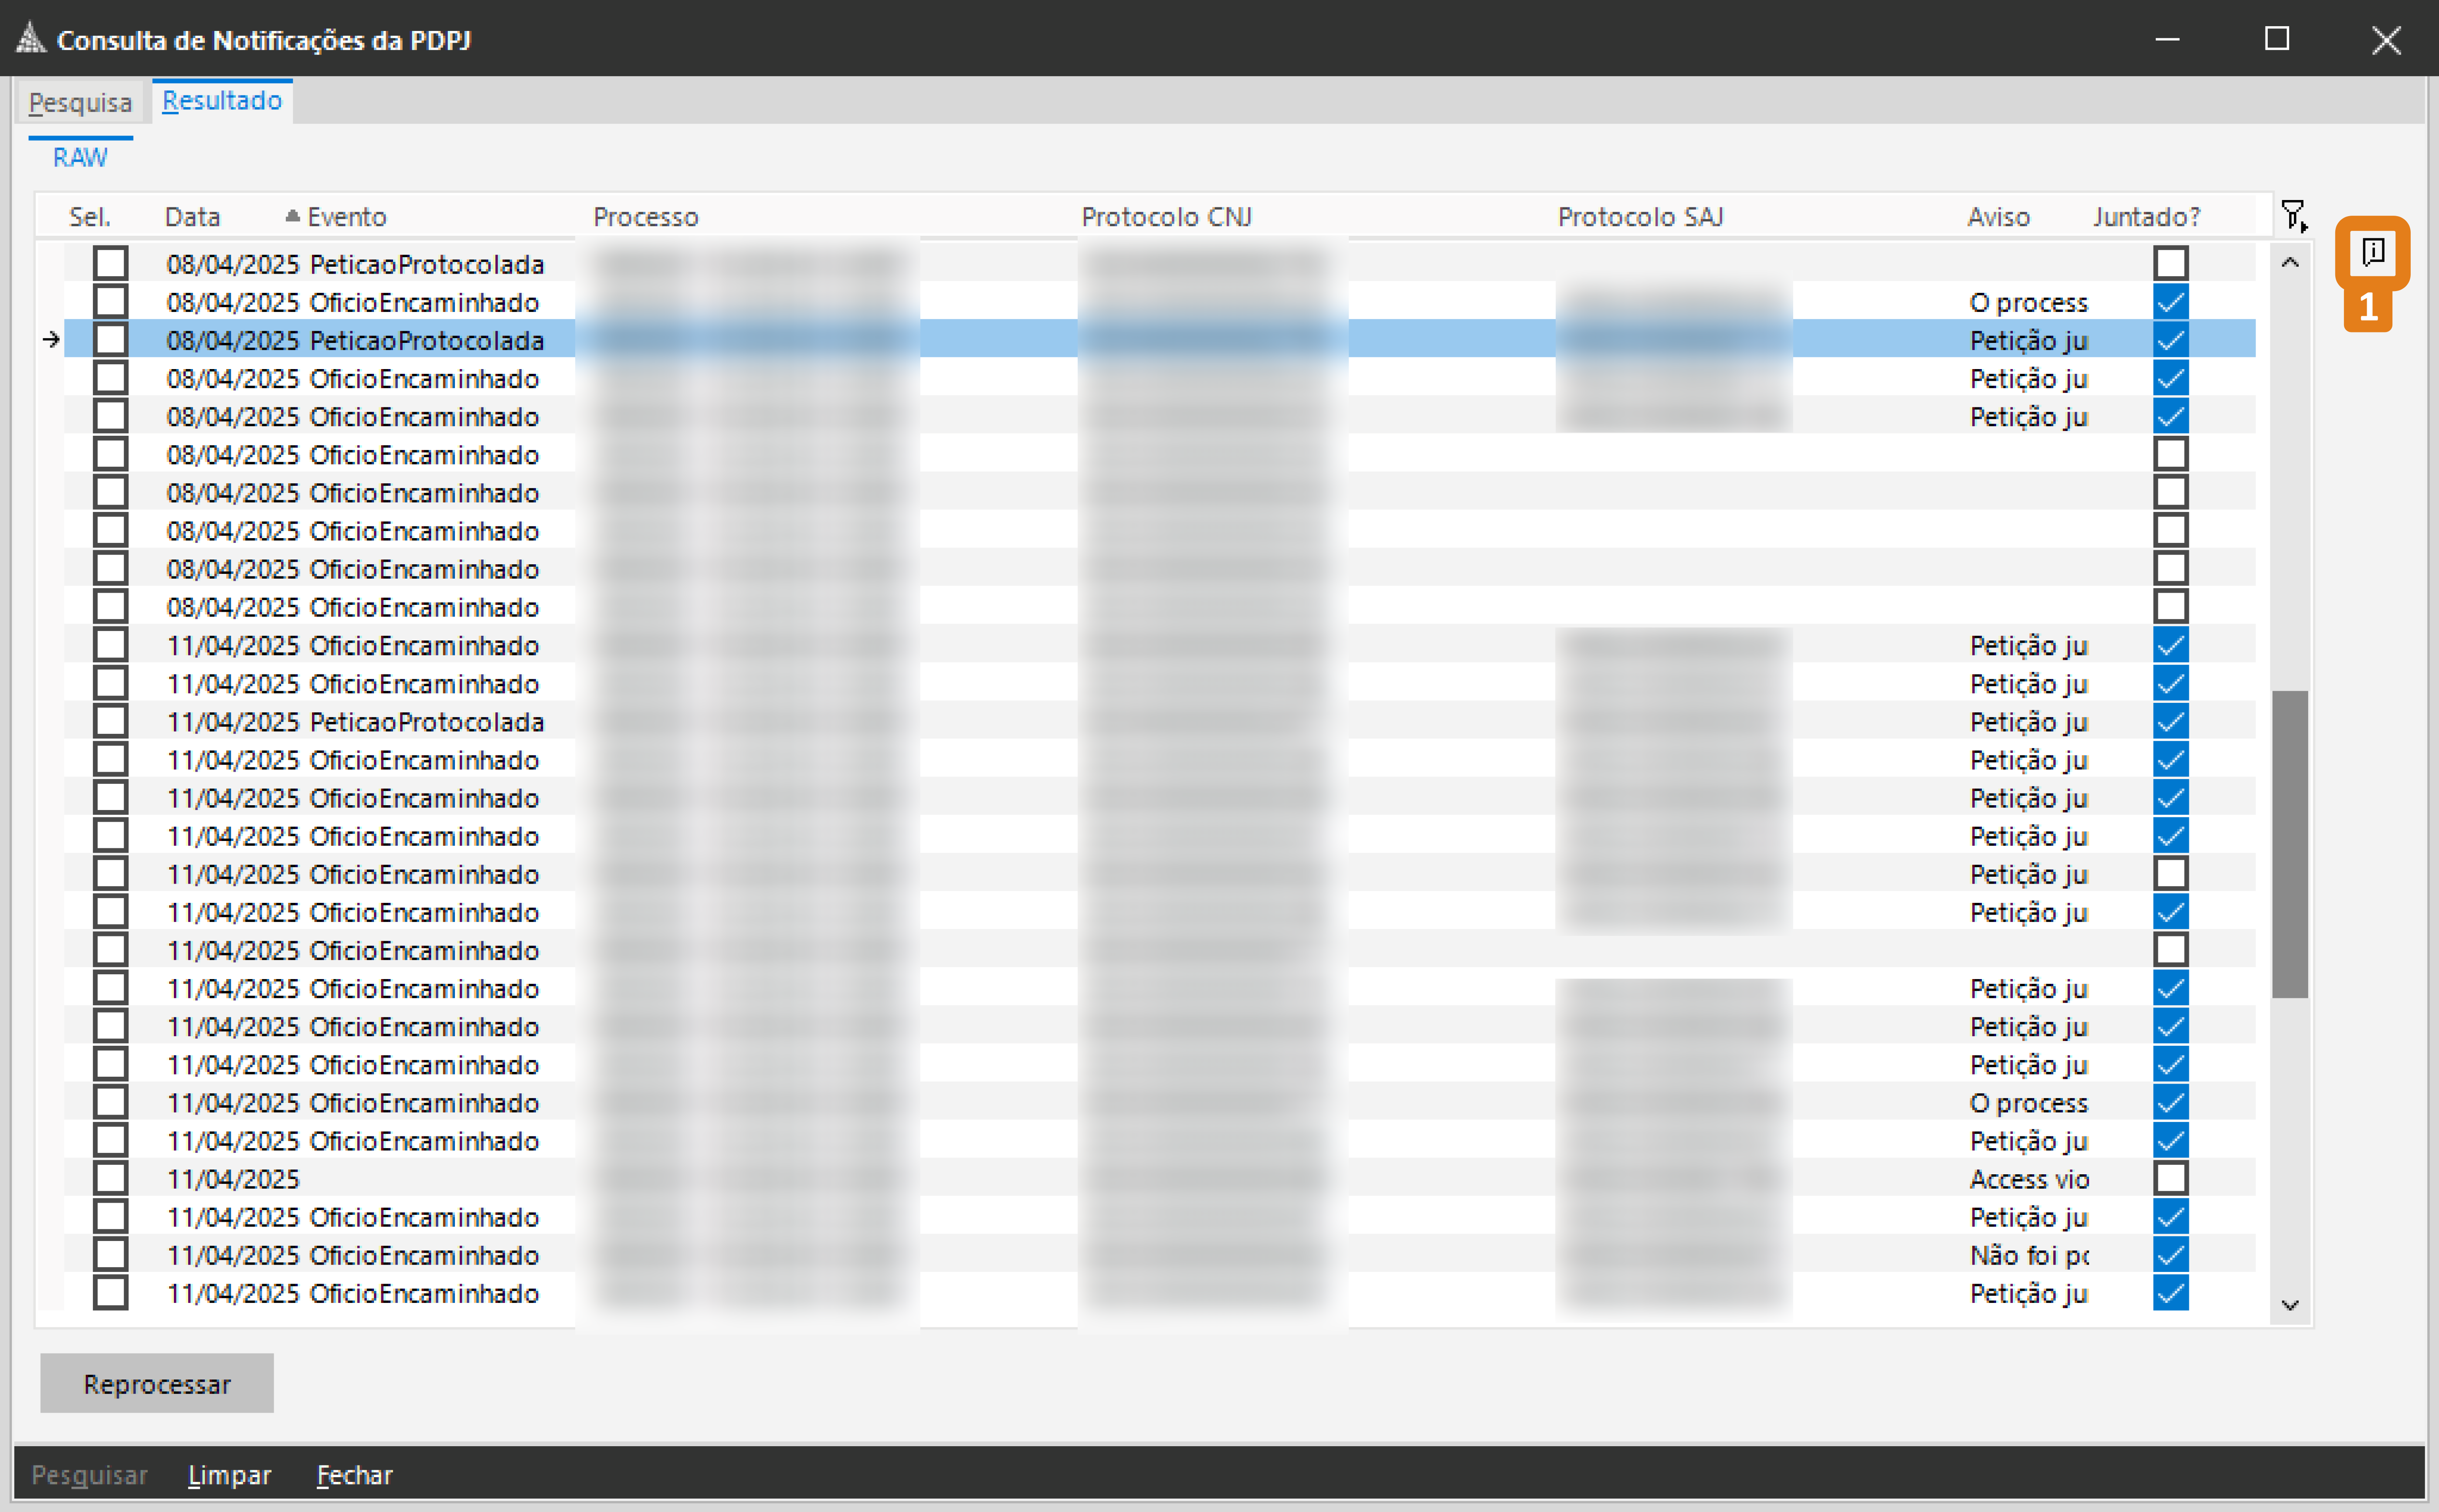Click the application icon in the title bar

point(31,38)
